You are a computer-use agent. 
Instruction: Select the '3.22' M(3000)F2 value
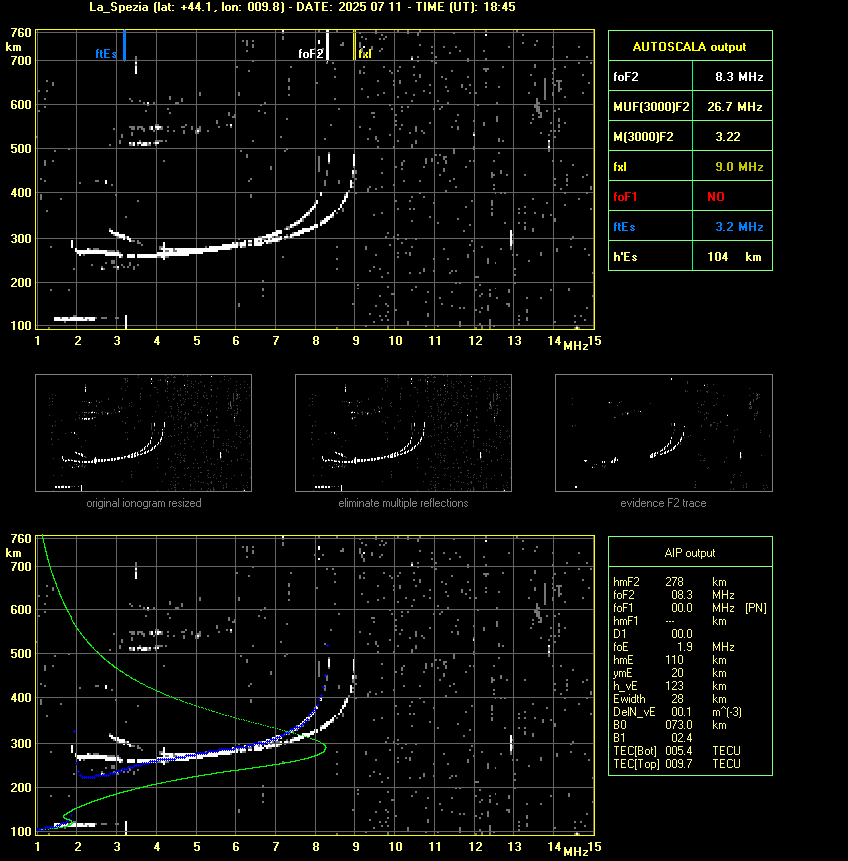tap(728, 137)
